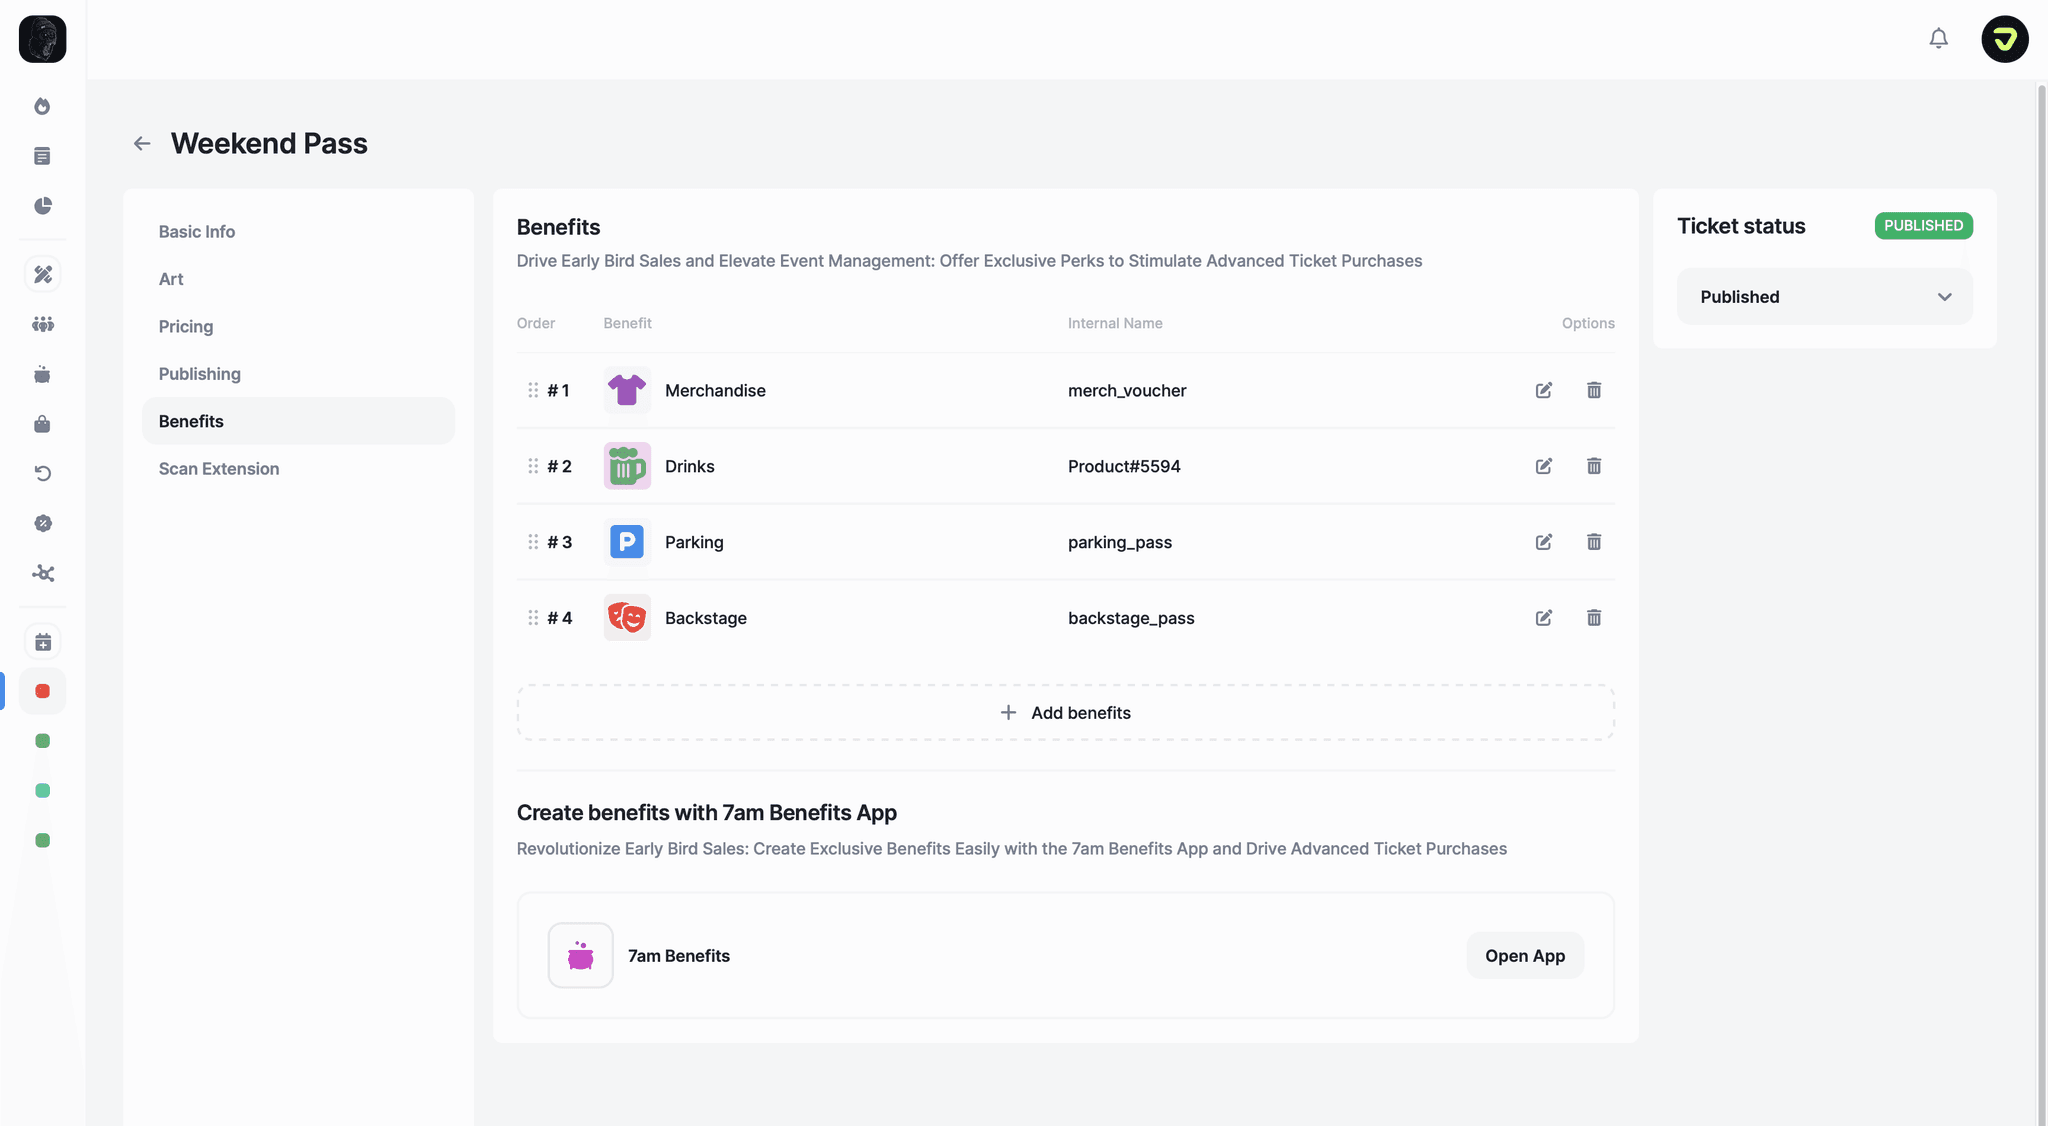Open the green circular app logo top right
This screenshot has height=1126, width=2048.
2004,39
